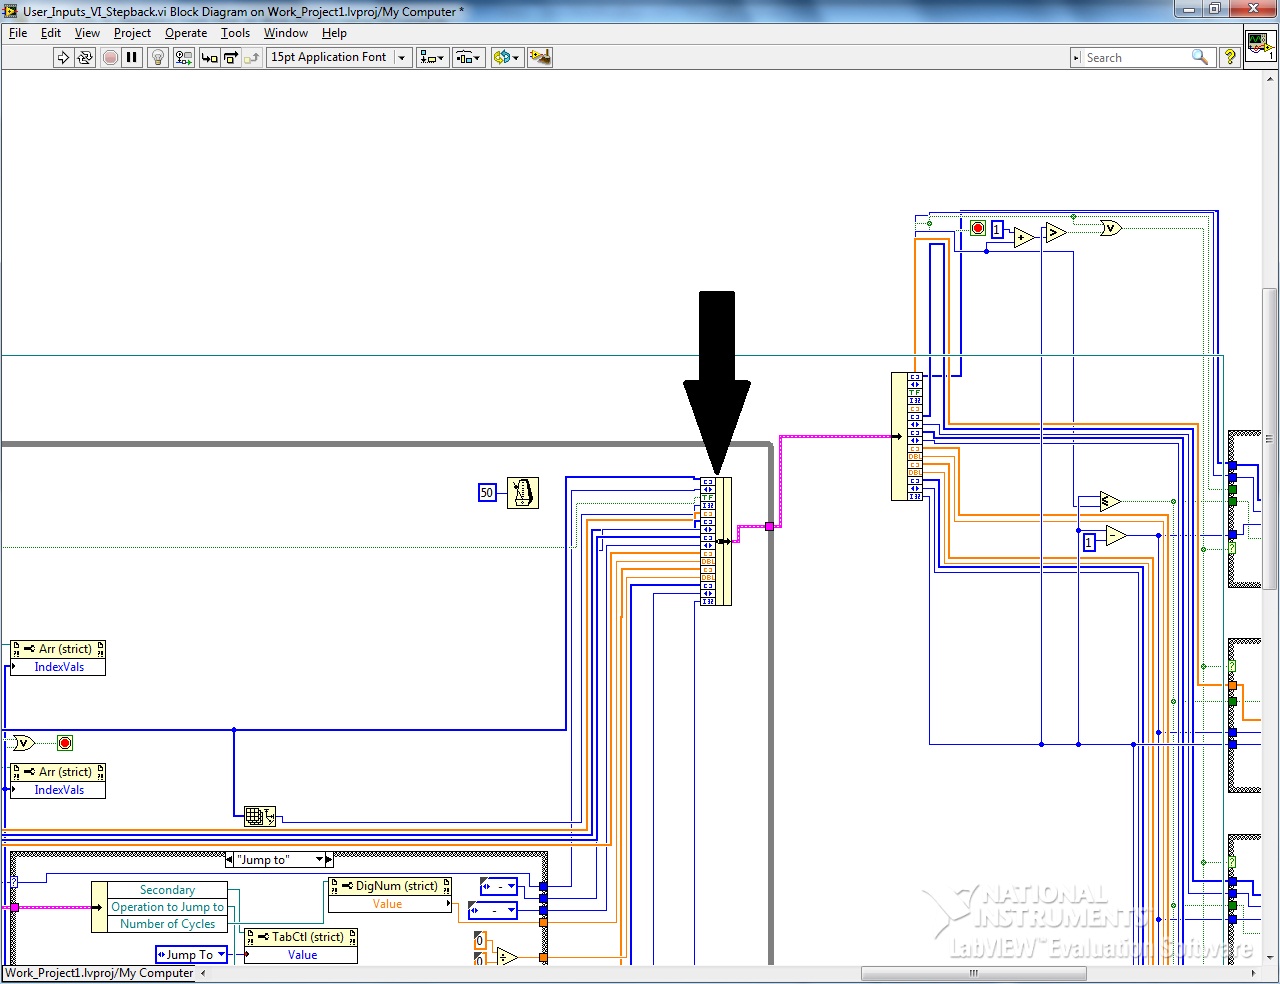Viewport: 1280px width, 984px height.
Task: Open the Help menu
Action: [334, 33]
